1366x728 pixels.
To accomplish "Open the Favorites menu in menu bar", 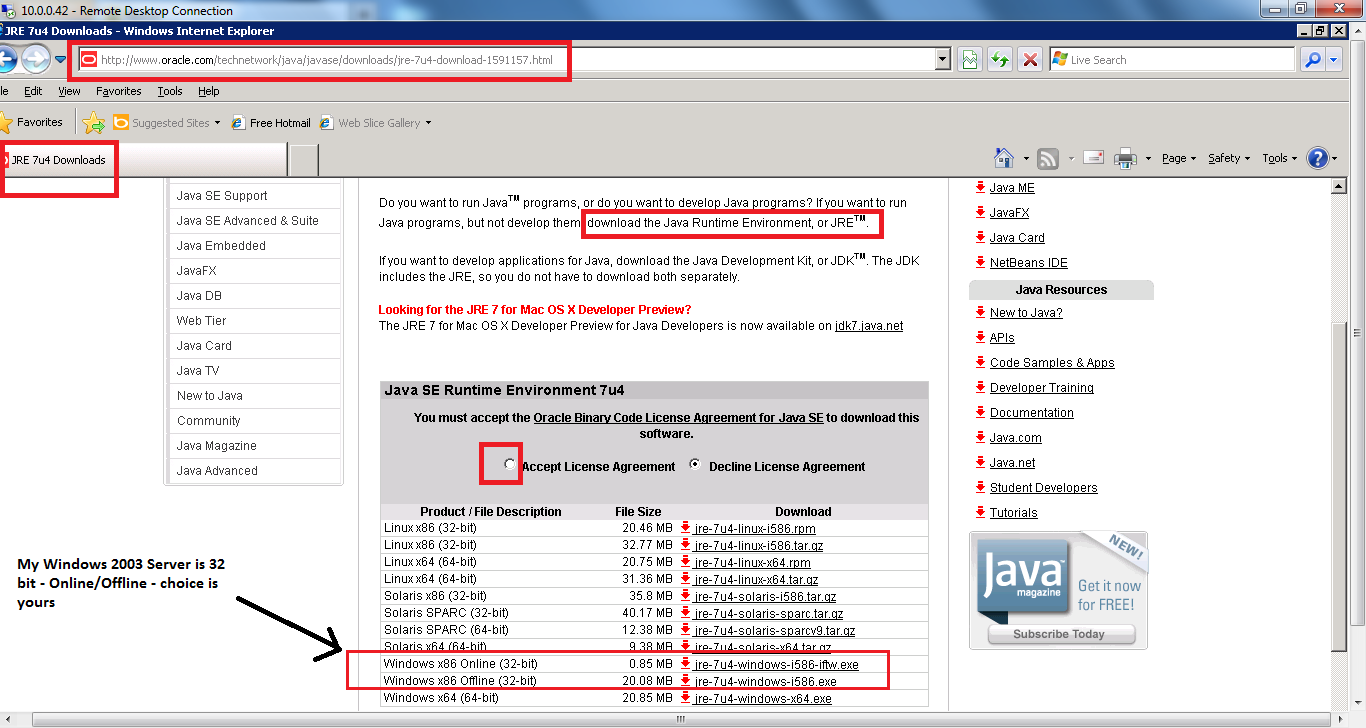I will (x=119, y=91).
